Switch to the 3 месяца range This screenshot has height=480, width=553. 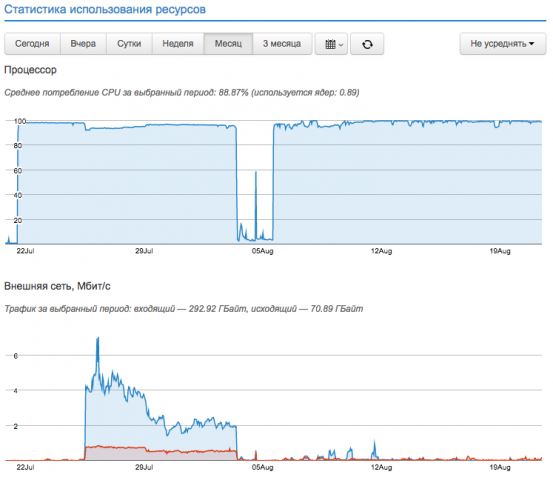click(x=282, y=44)
